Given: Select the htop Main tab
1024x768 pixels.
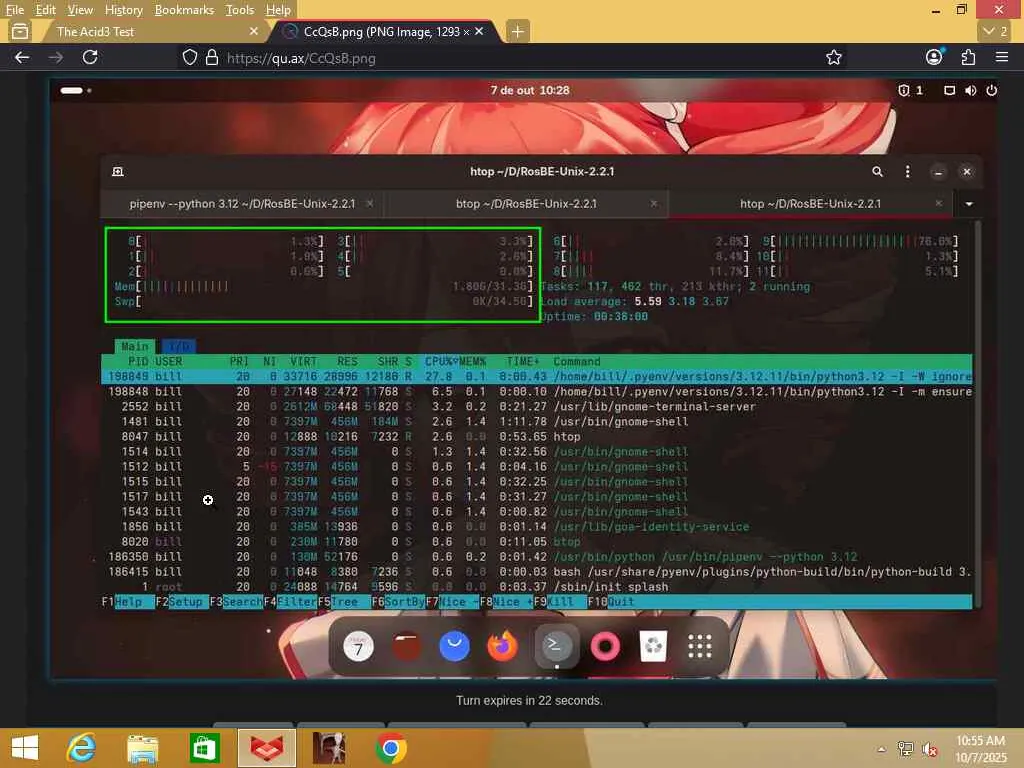Looking at the screenshot, I should pyautogui.click(x=135, y=346).
